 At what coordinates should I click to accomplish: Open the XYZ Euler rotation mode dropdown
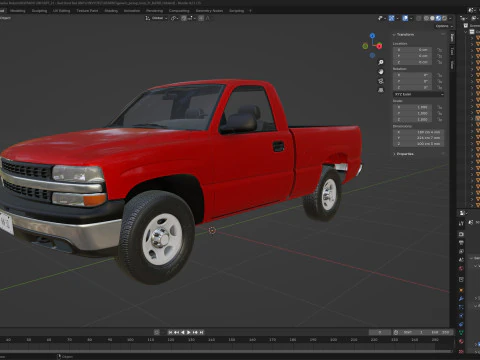click(419, 95)
